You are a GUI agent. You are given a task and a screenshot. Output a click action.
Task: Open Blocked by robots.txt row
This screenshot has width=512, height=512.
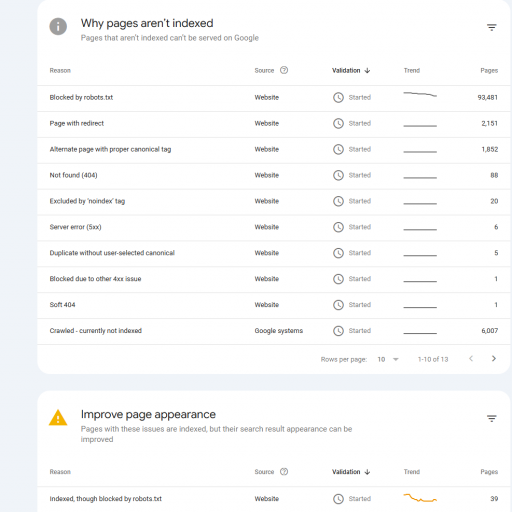coord(273,98)
